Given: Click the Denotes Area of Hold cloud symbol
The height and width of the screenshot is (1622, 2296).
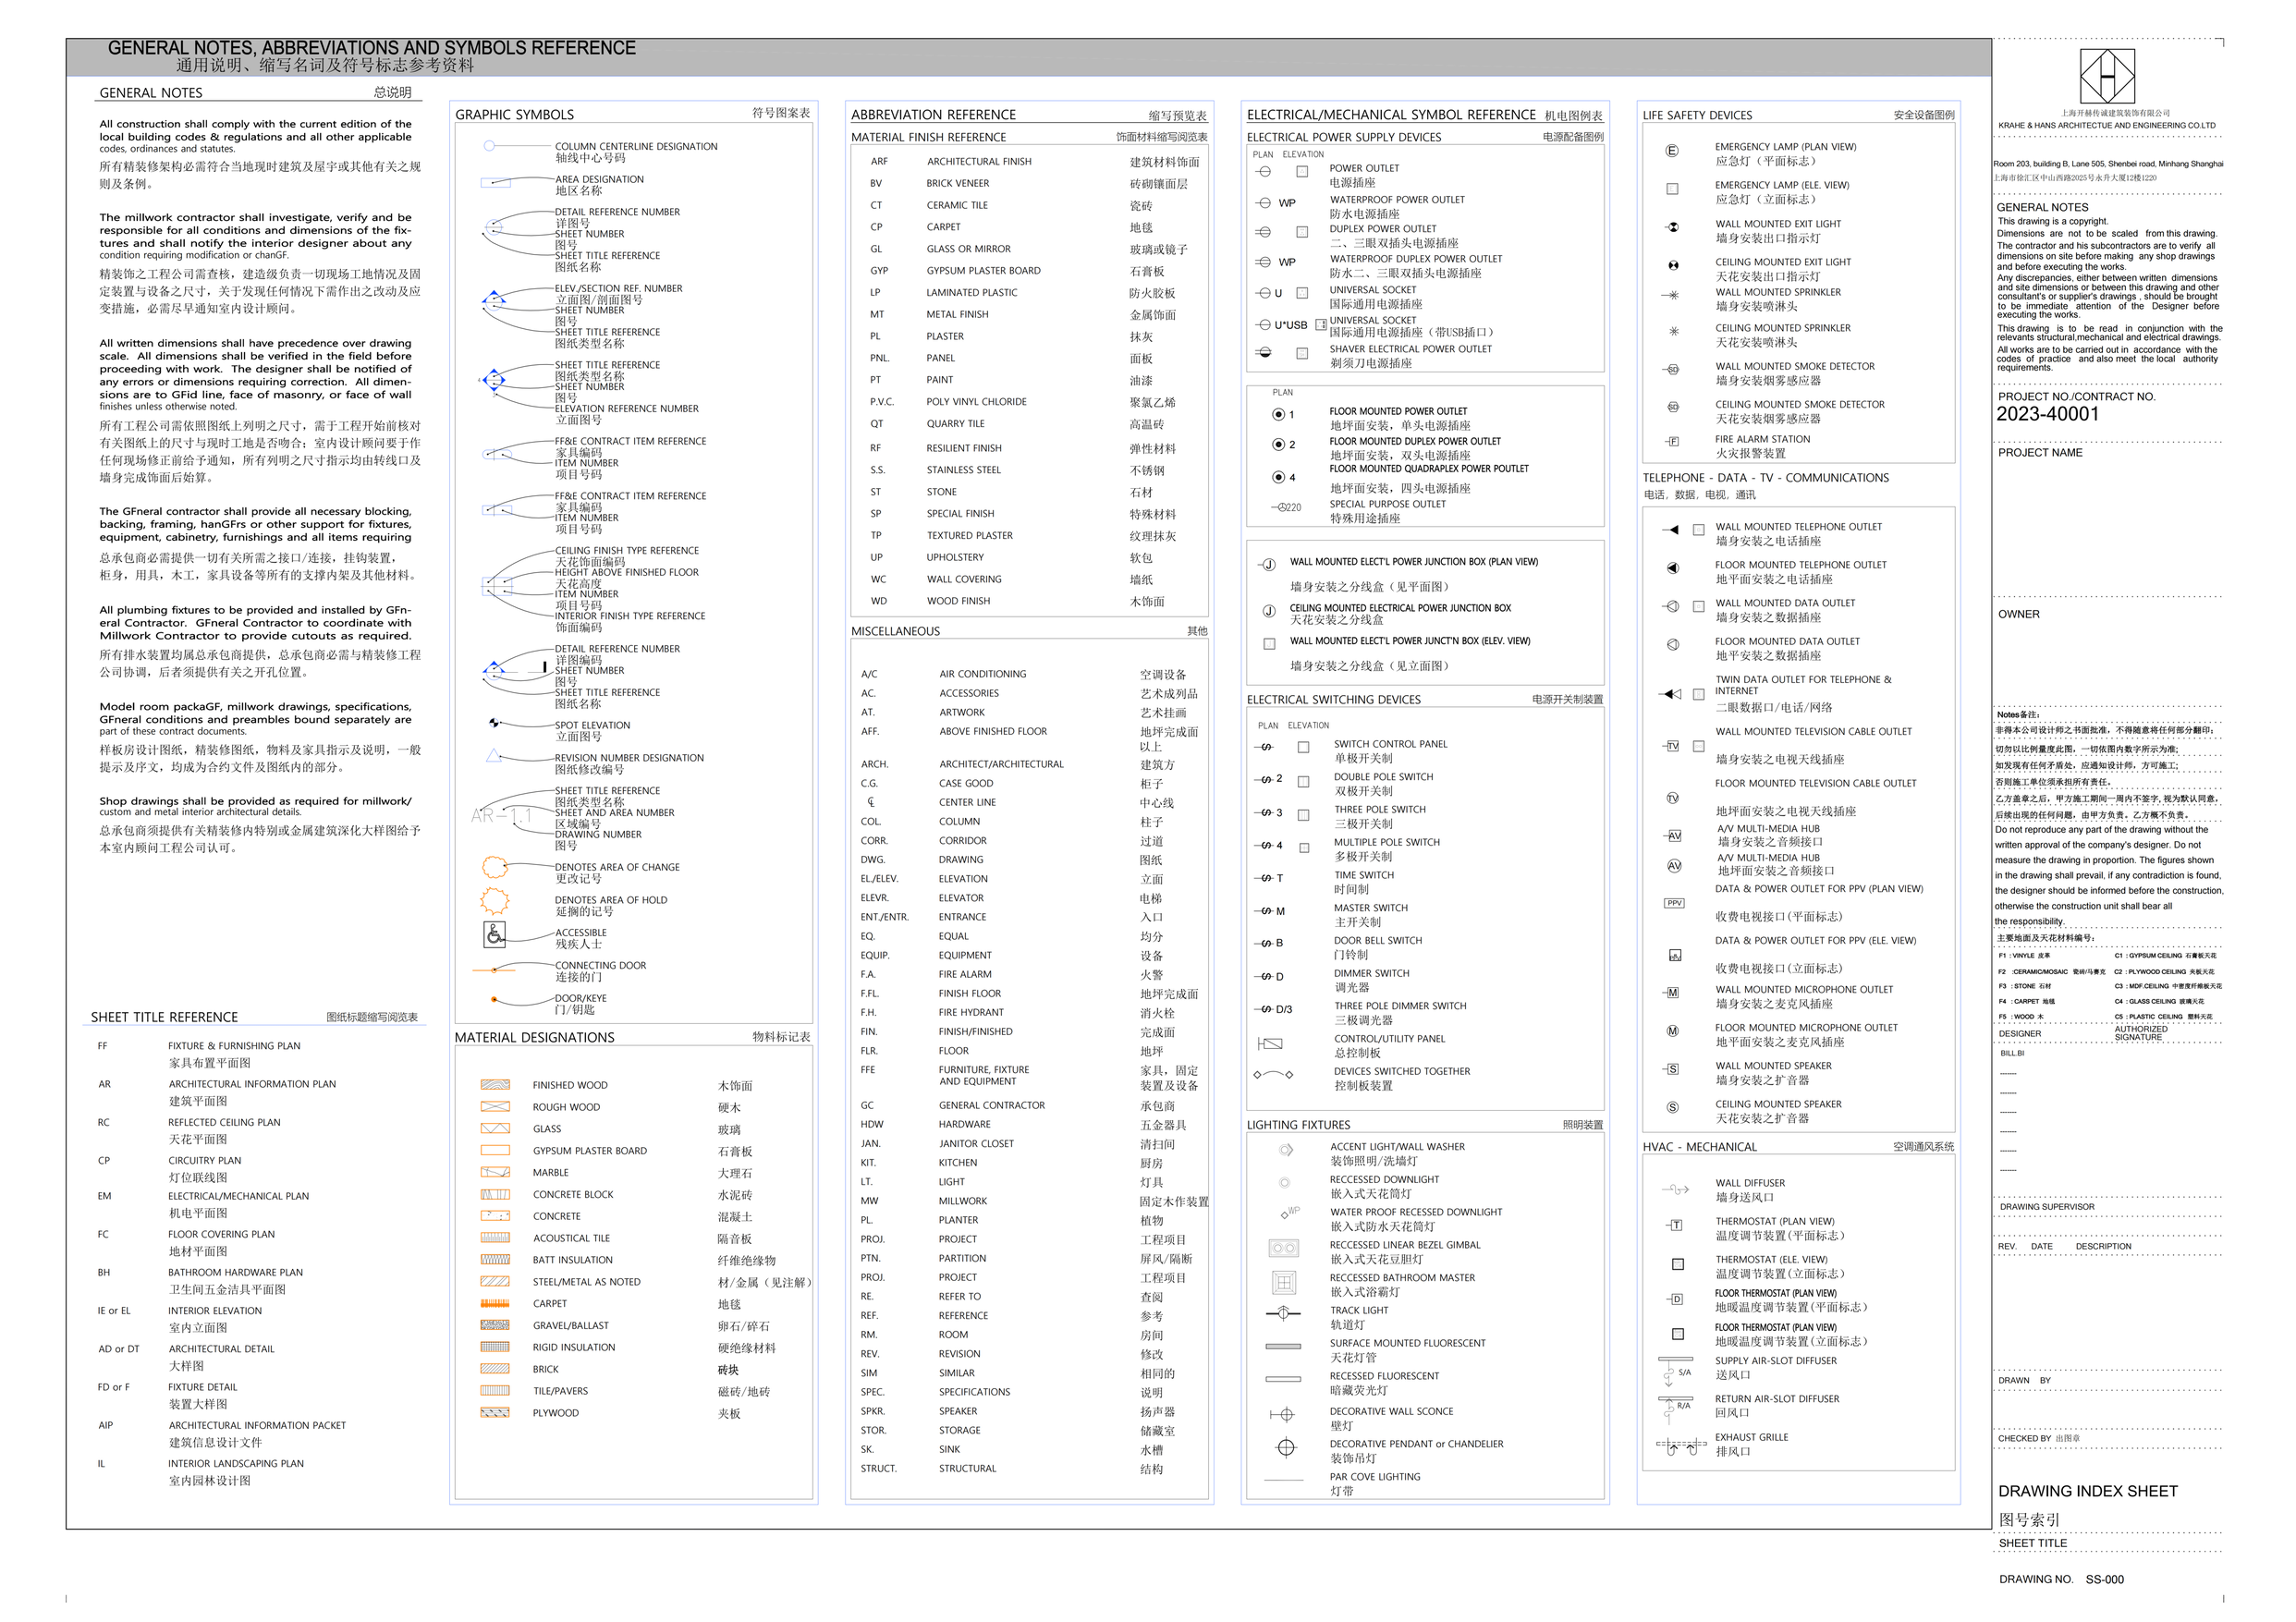Looking at the screenshot, I should 494,901.
